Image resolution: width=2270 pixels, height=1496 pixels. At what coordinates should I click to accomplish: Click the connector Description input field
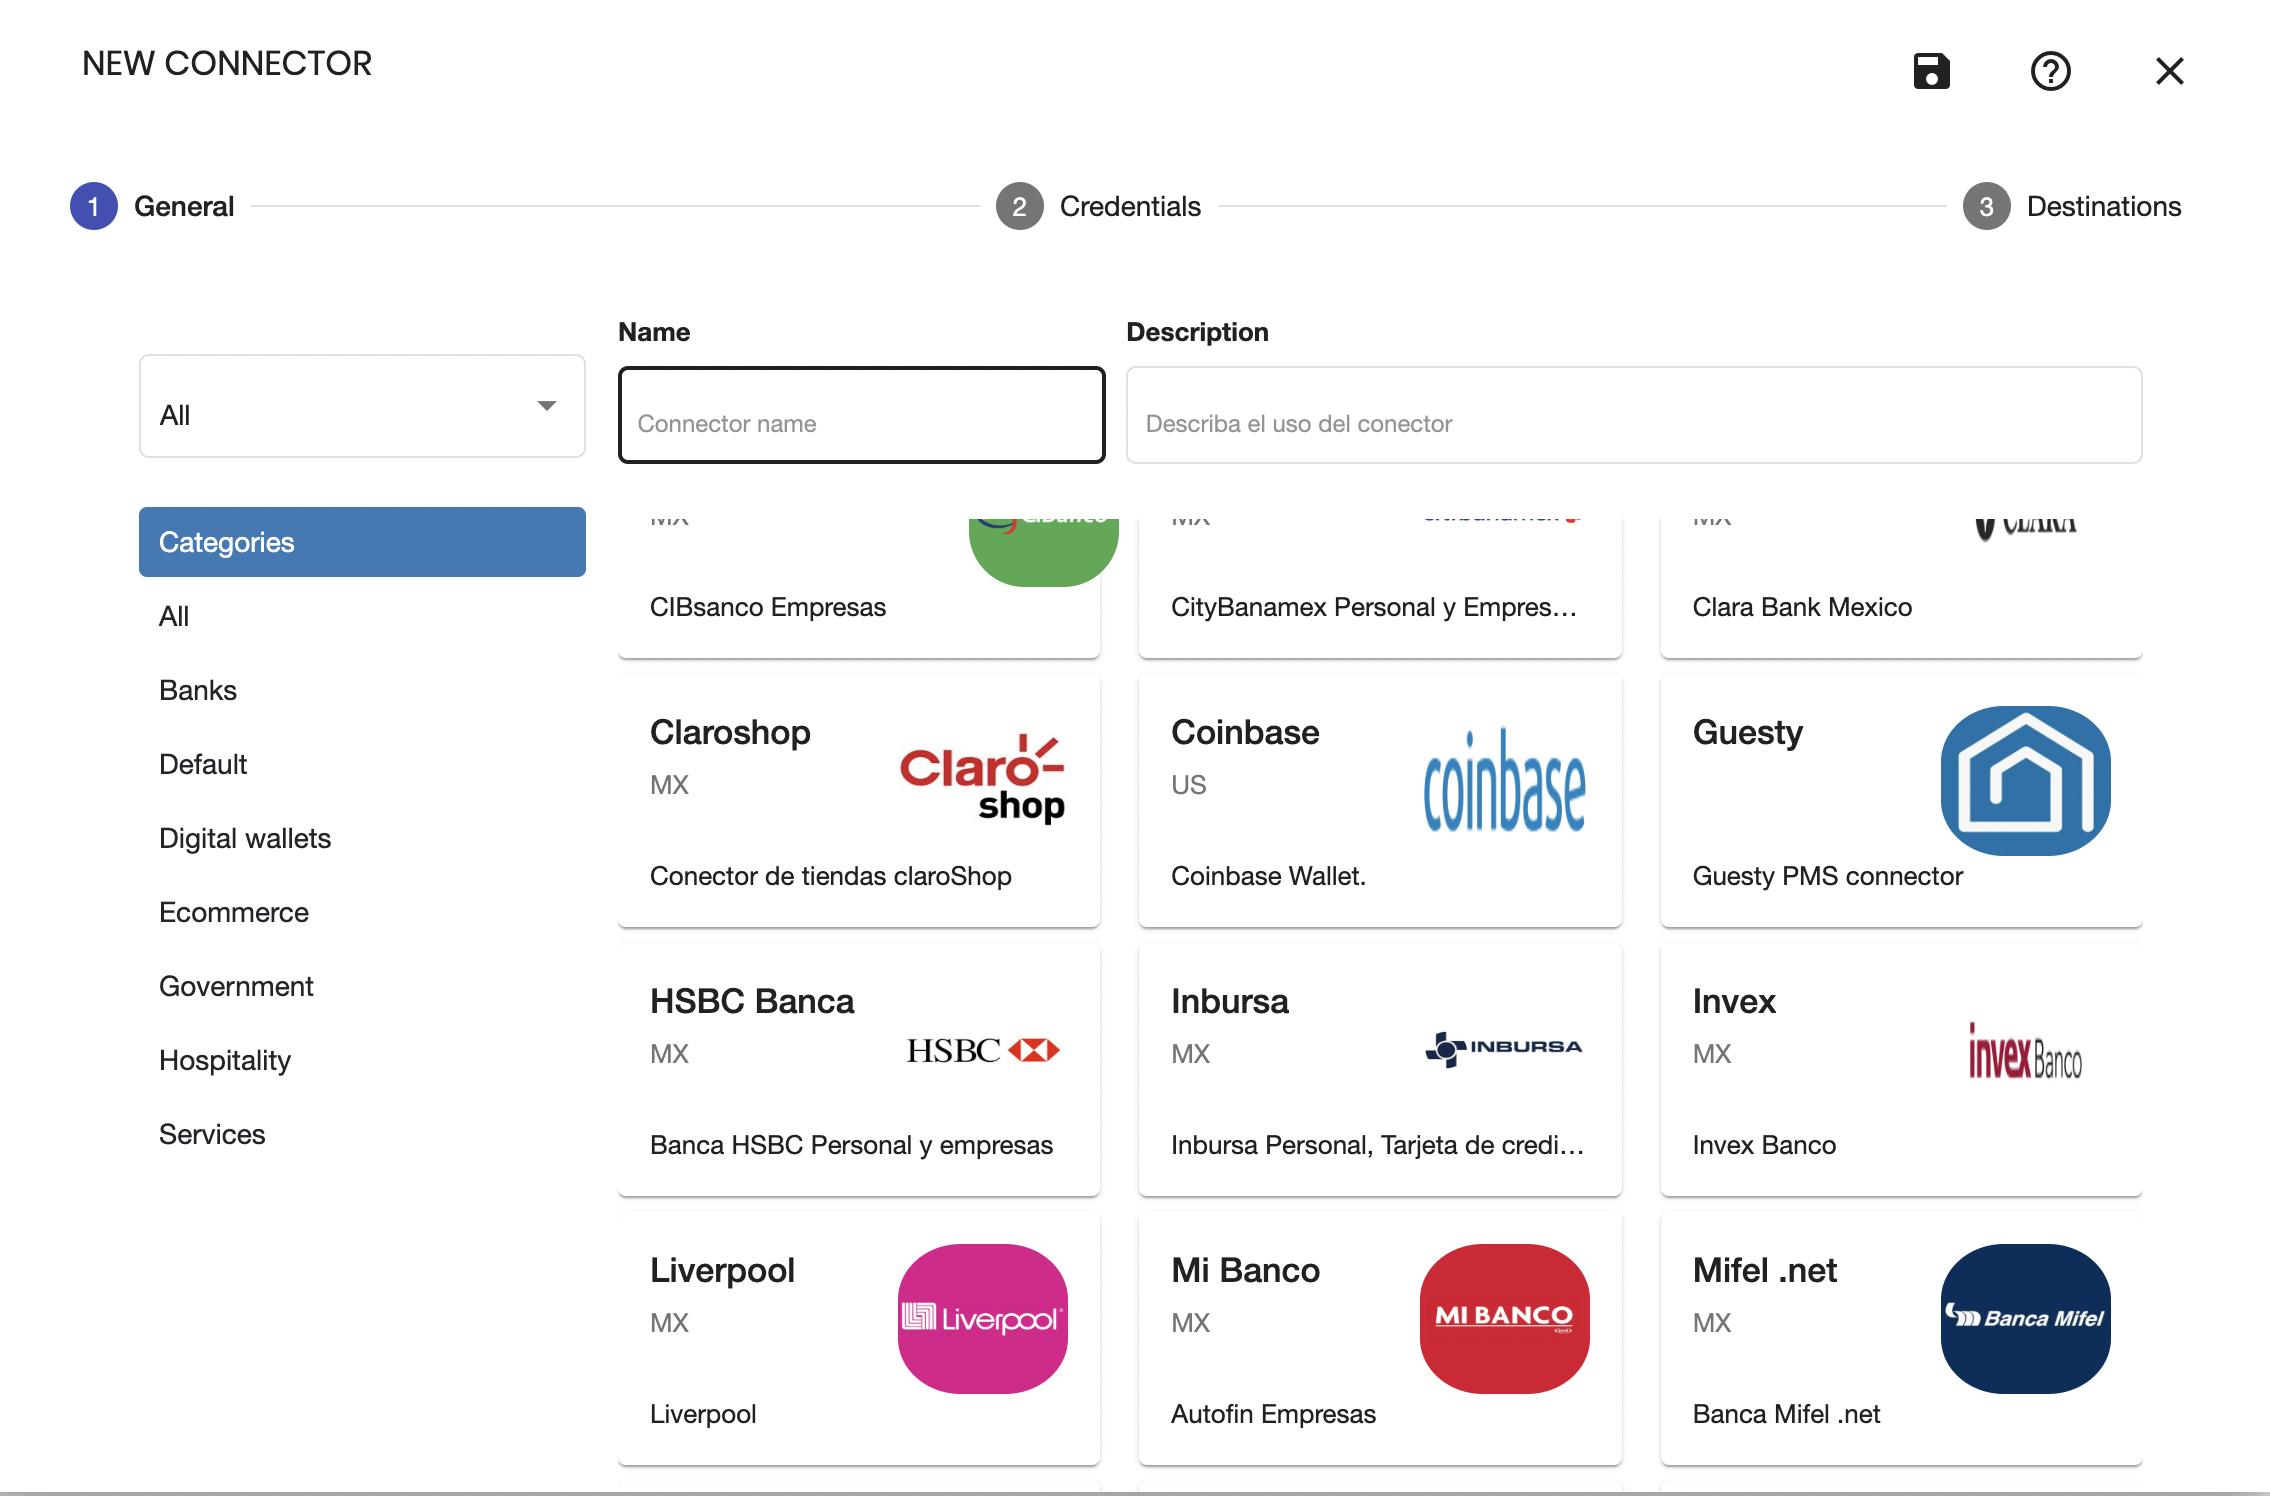pyautogui.click(x=1633, y=415)
